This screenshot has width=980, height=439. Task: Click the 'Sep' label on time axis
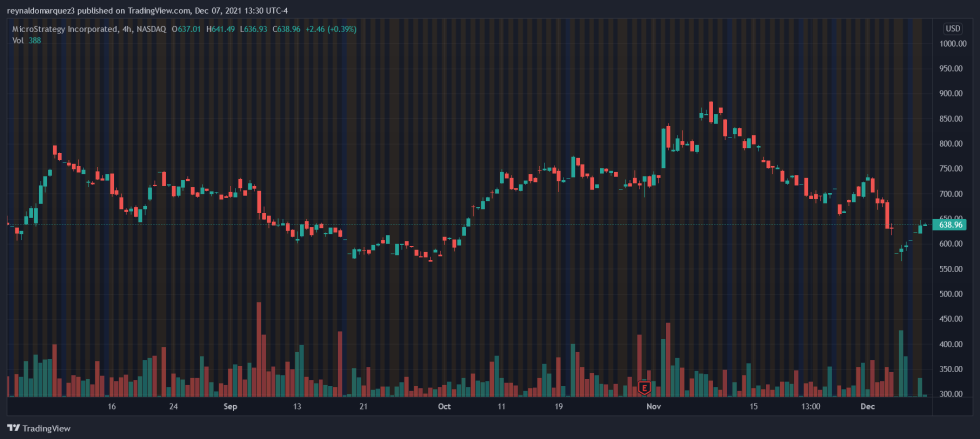click(x=230, y=407)
